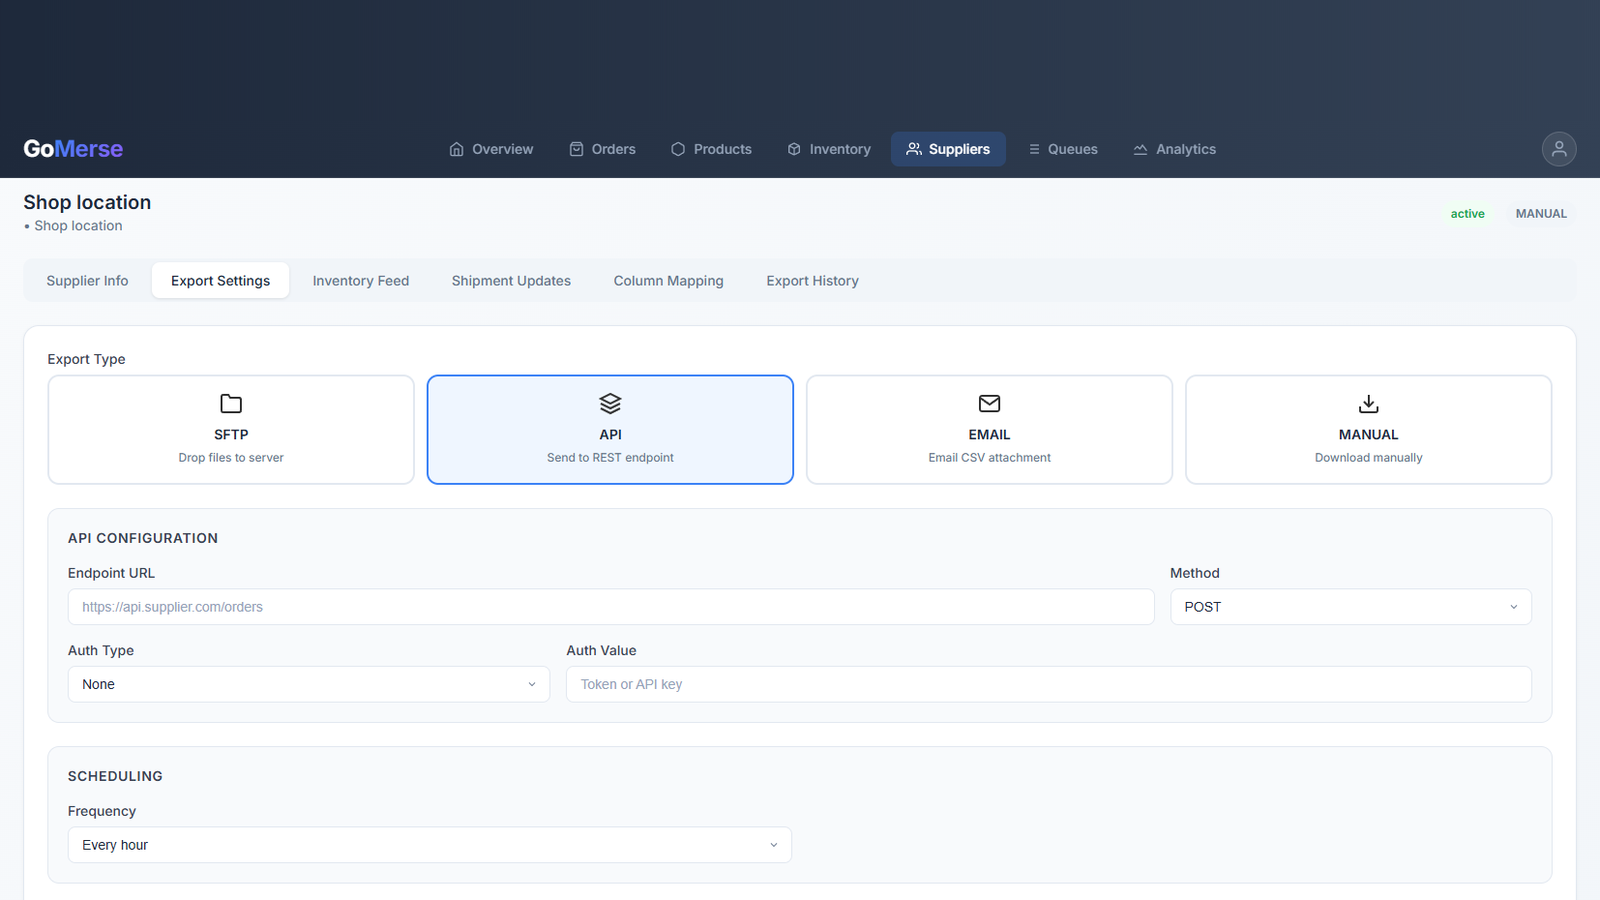This screenshot has width=1600, height=900.
Task: Click the Analytics chart icon
Action: click(x=1140, y=149)
